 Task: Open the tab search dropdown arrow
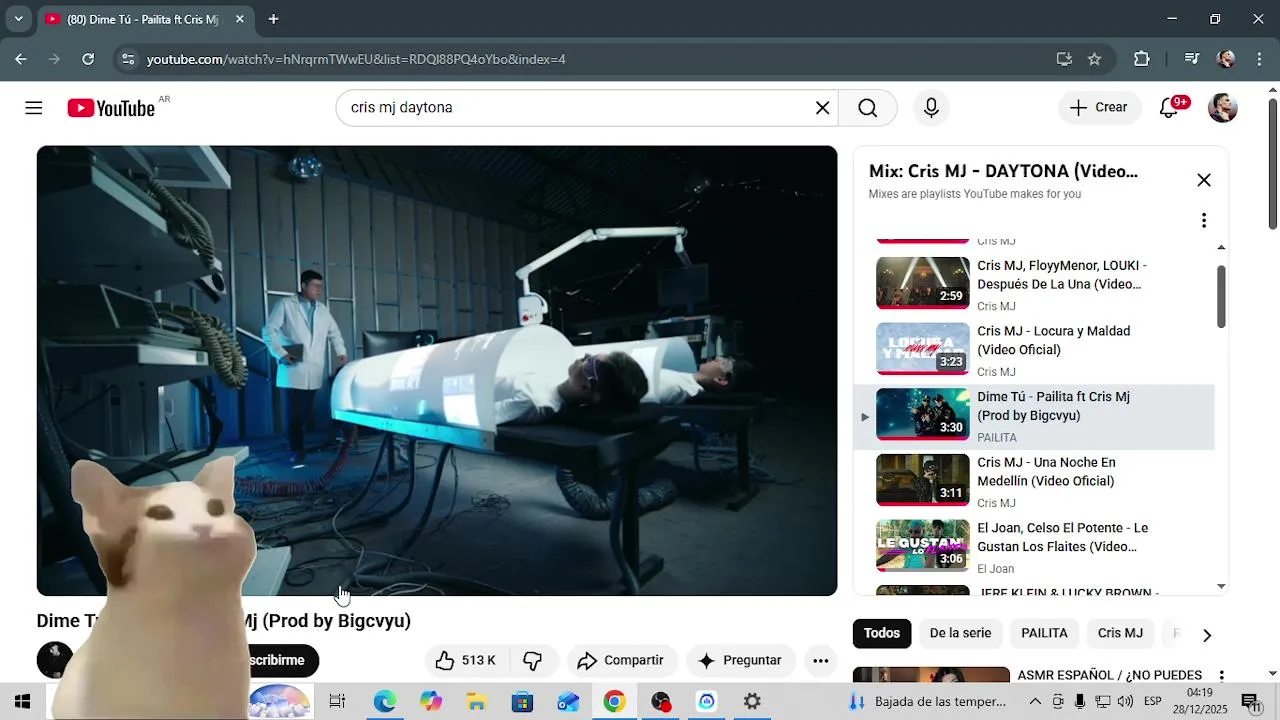(x=18, y=19)
